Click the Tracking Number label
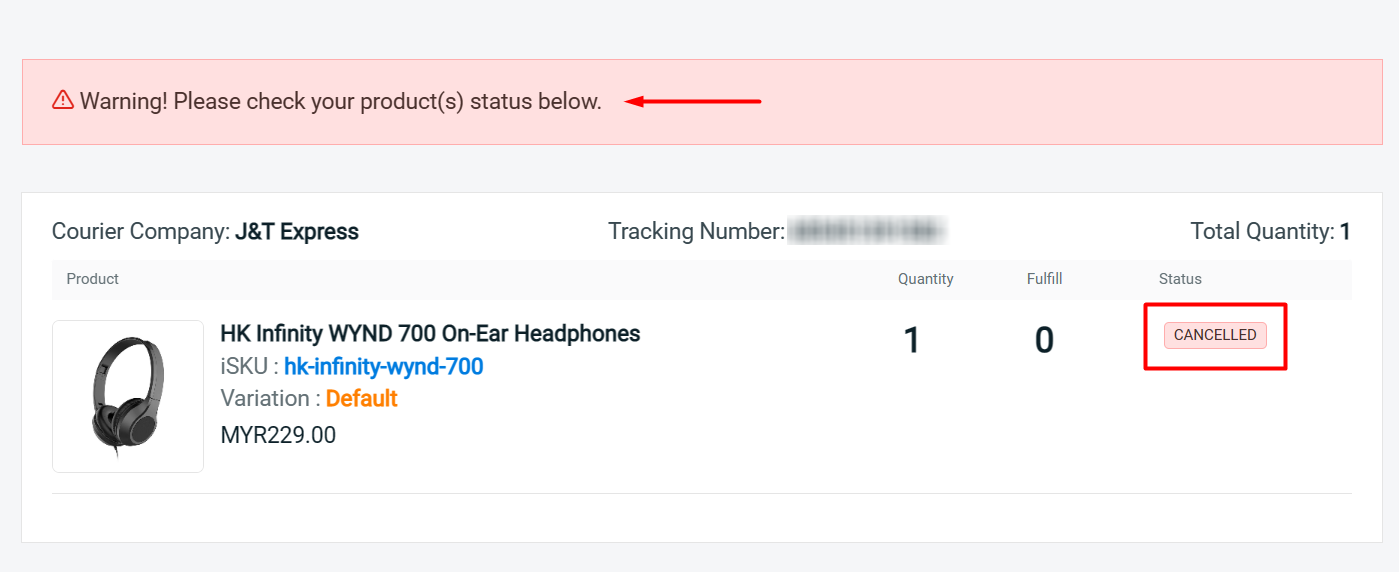This screenshot has height=572, width=1399. [695, 232]
